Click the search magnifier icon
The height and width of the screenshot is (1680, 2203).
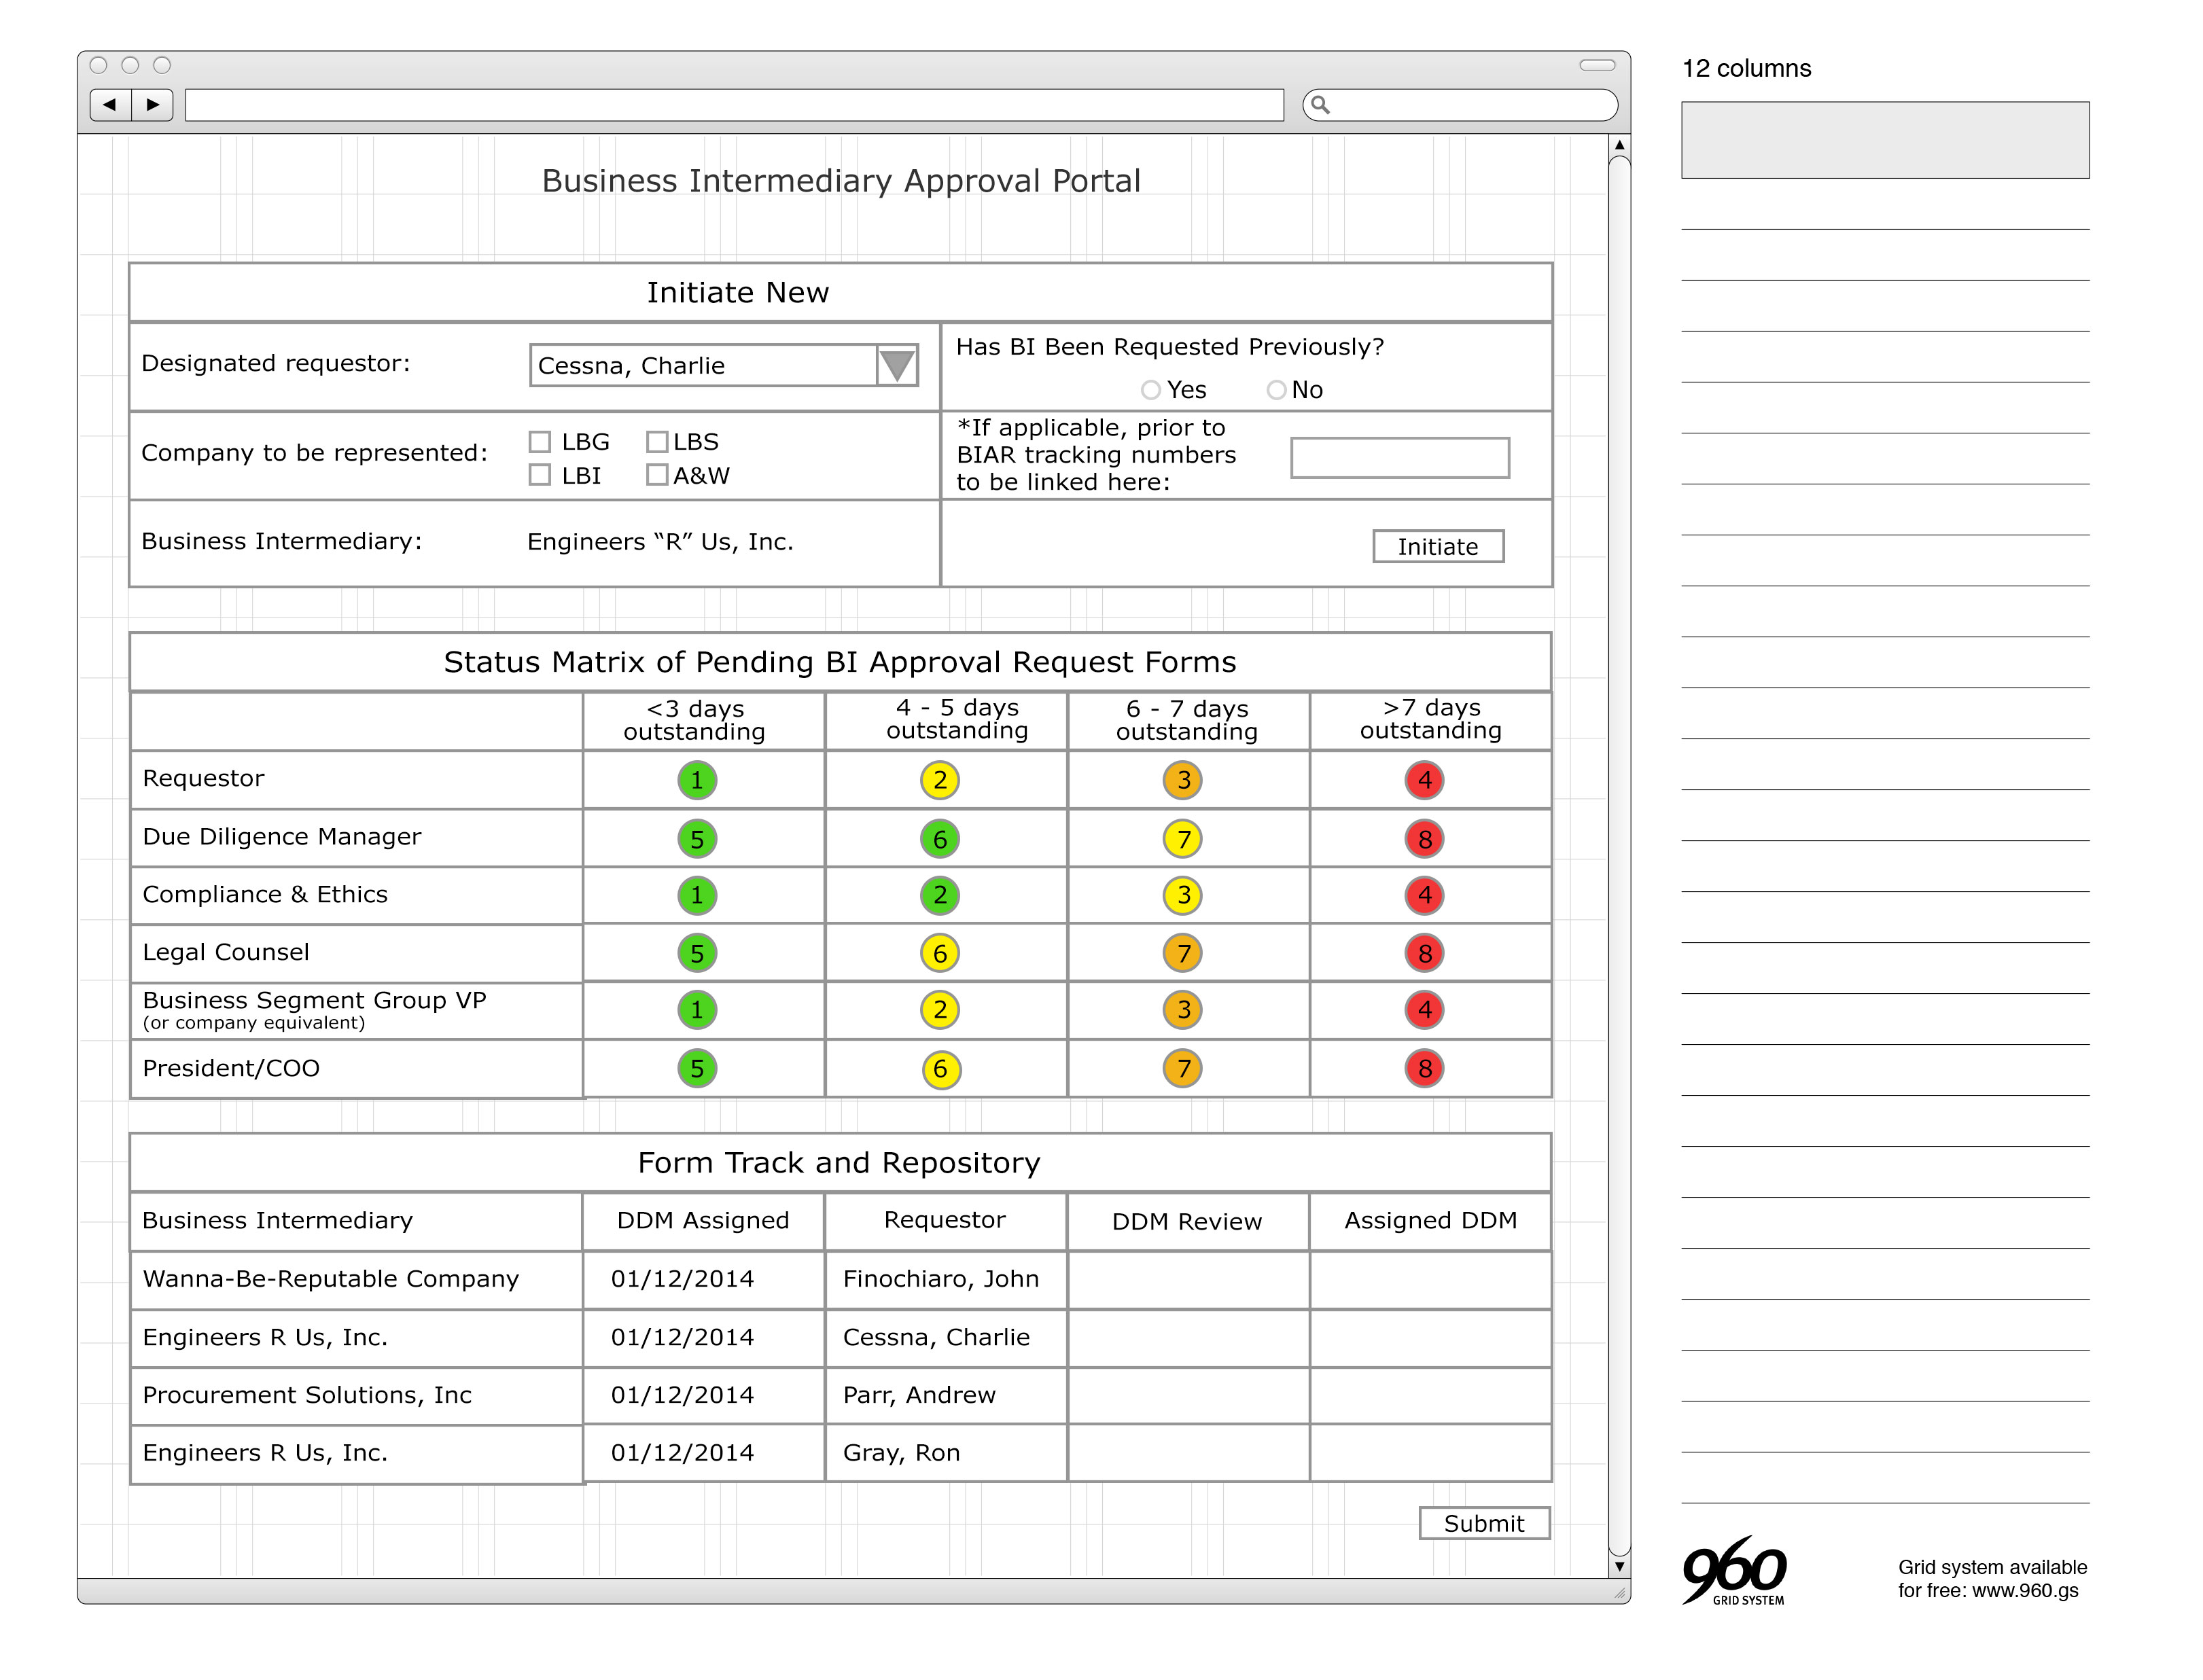(1320, 105)
